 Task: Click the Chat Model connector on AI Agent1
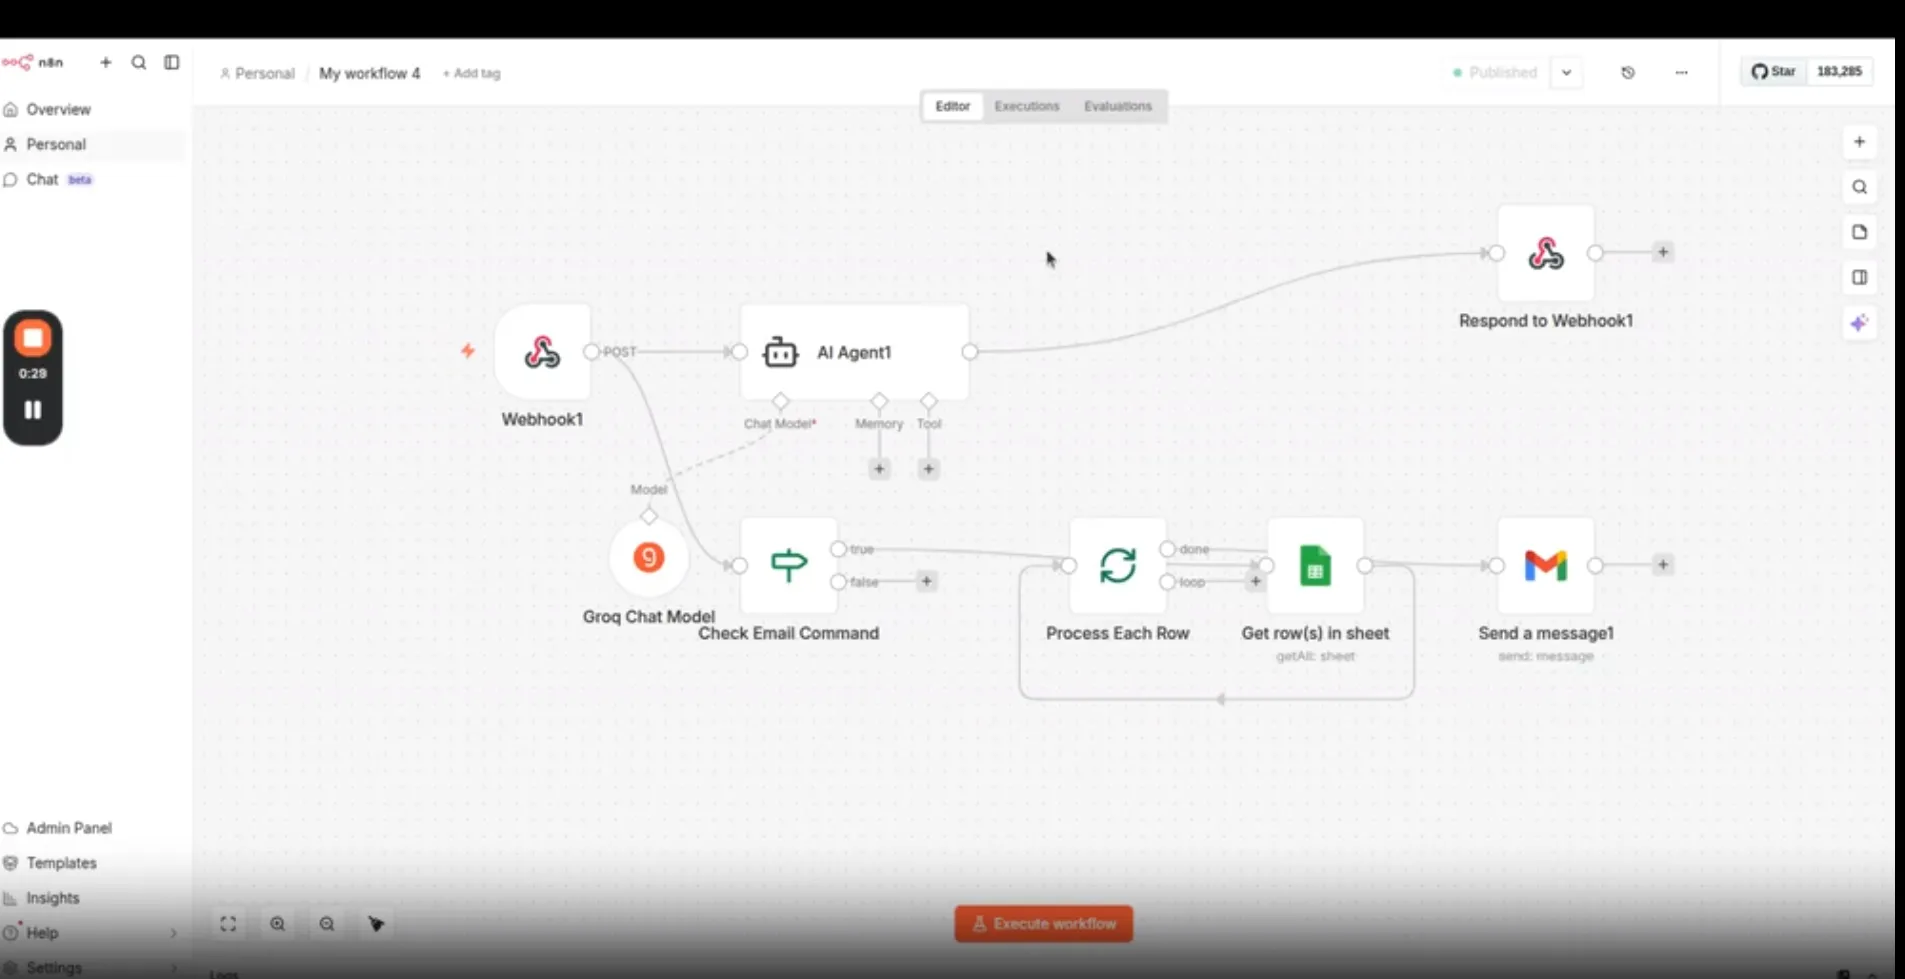(780, 401)
